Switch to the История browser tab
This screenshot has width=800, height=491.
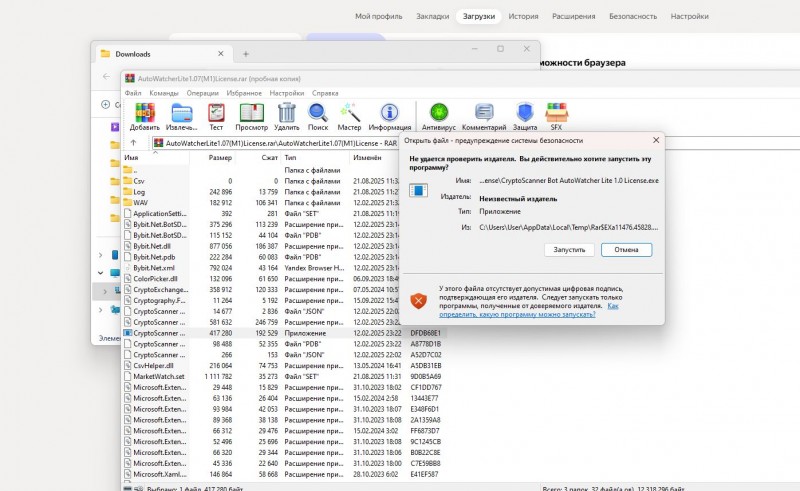523,17
